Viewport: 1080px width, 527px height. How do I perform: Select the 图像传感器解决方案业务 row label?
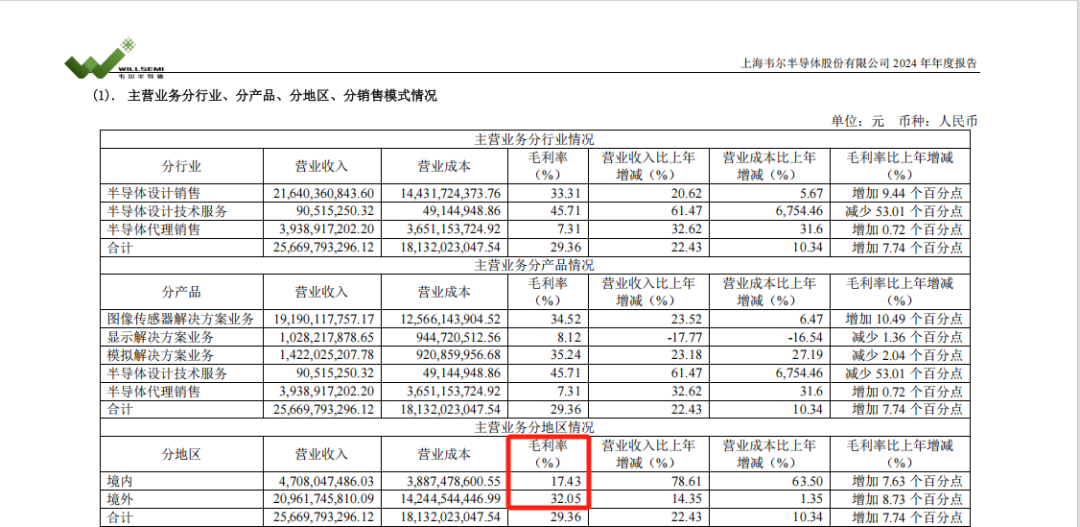(180, 319)
